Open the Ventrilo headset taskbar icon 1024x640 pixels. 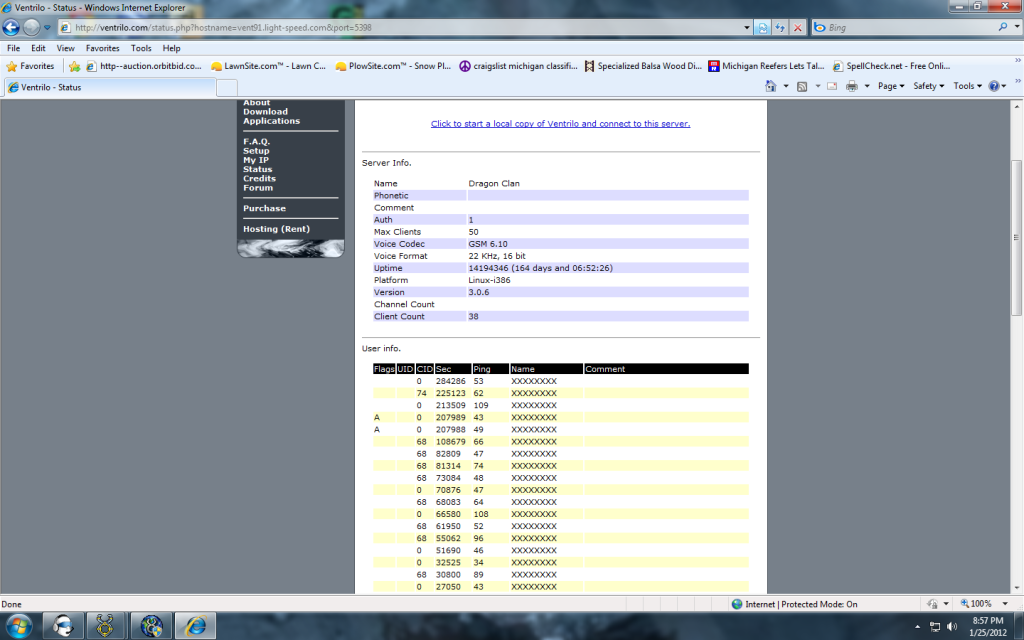click(x=63, y=626)
